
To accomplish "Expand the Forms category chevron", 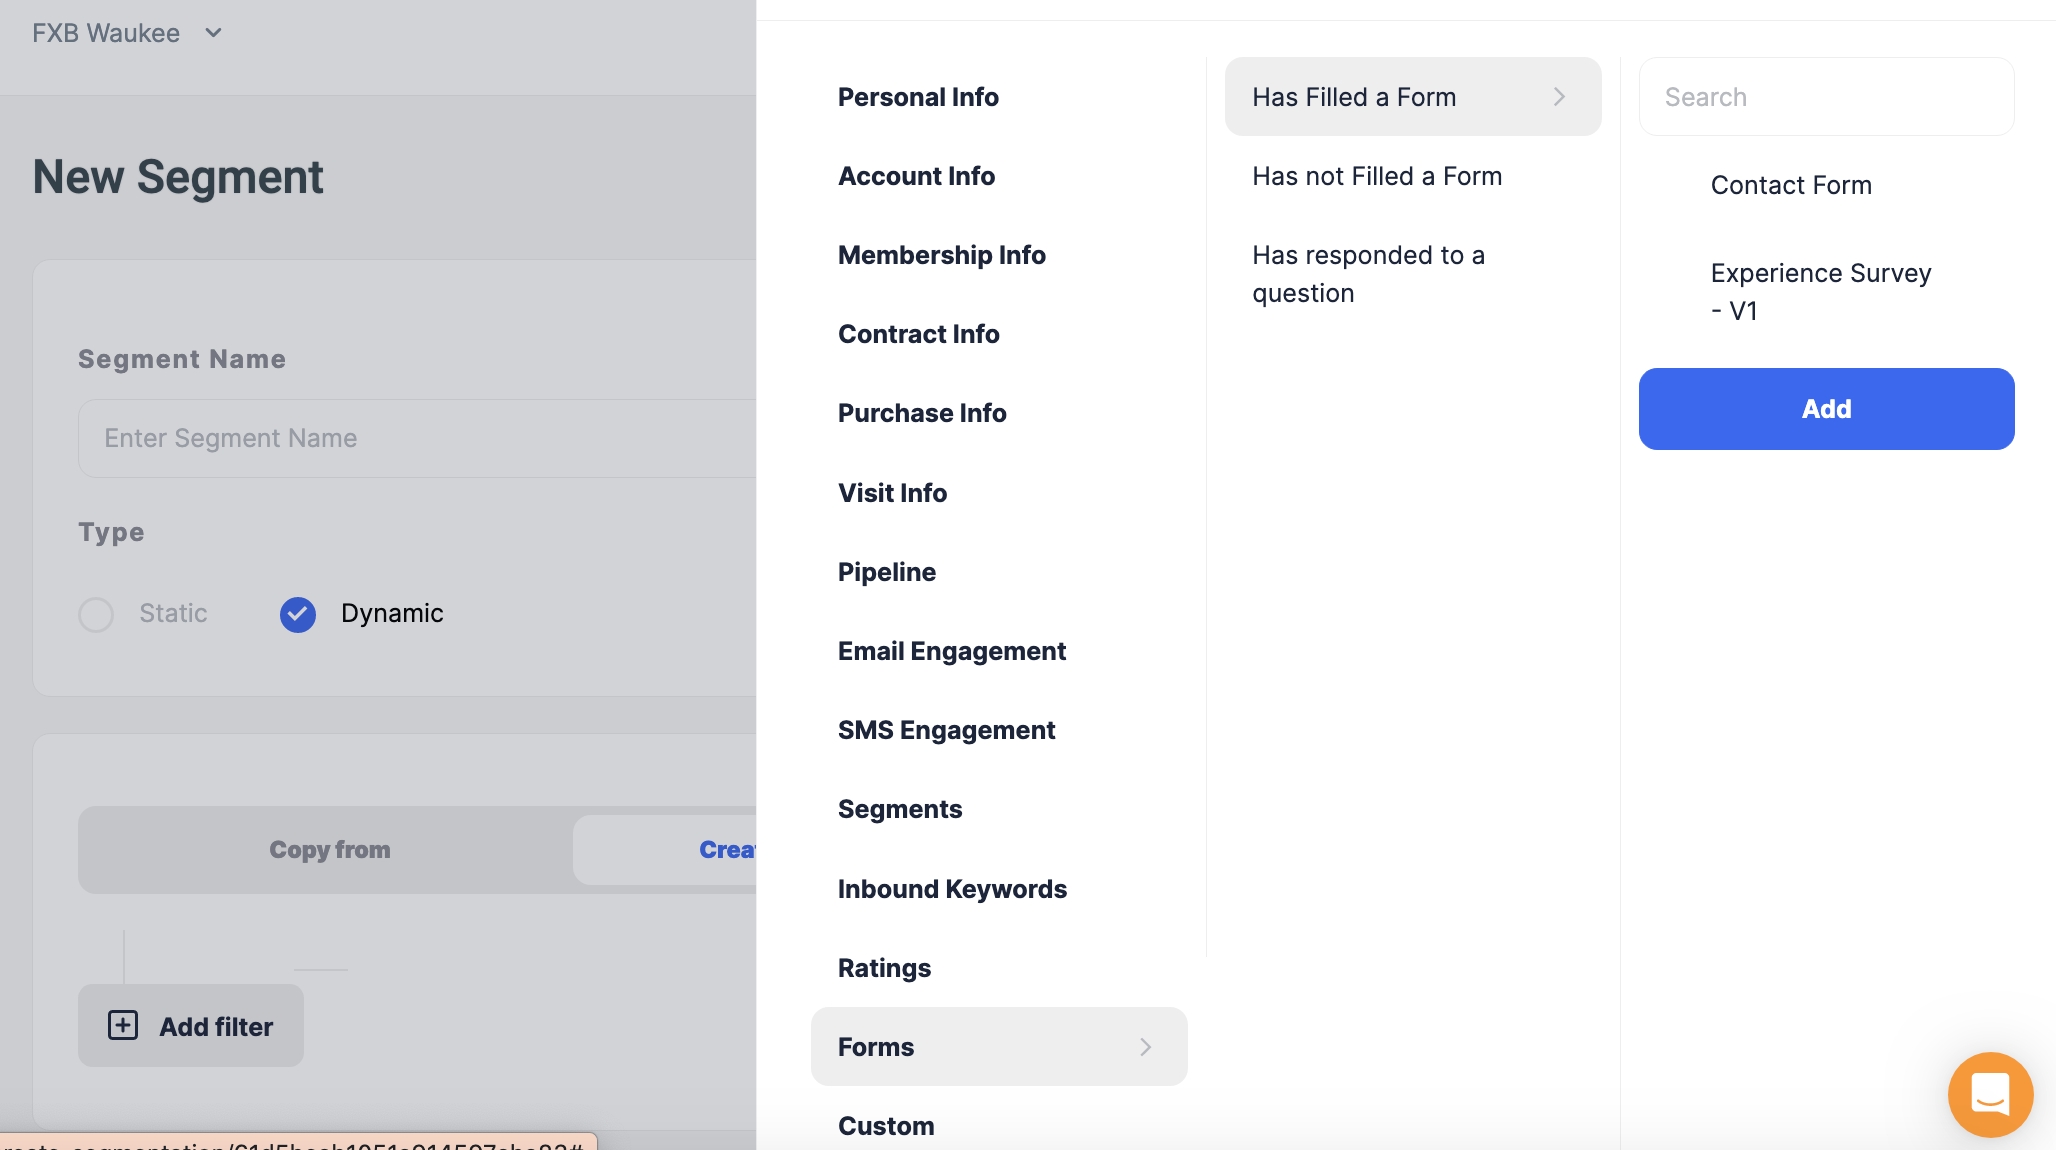I will pyautogui.click(x=1145, y=1046).
